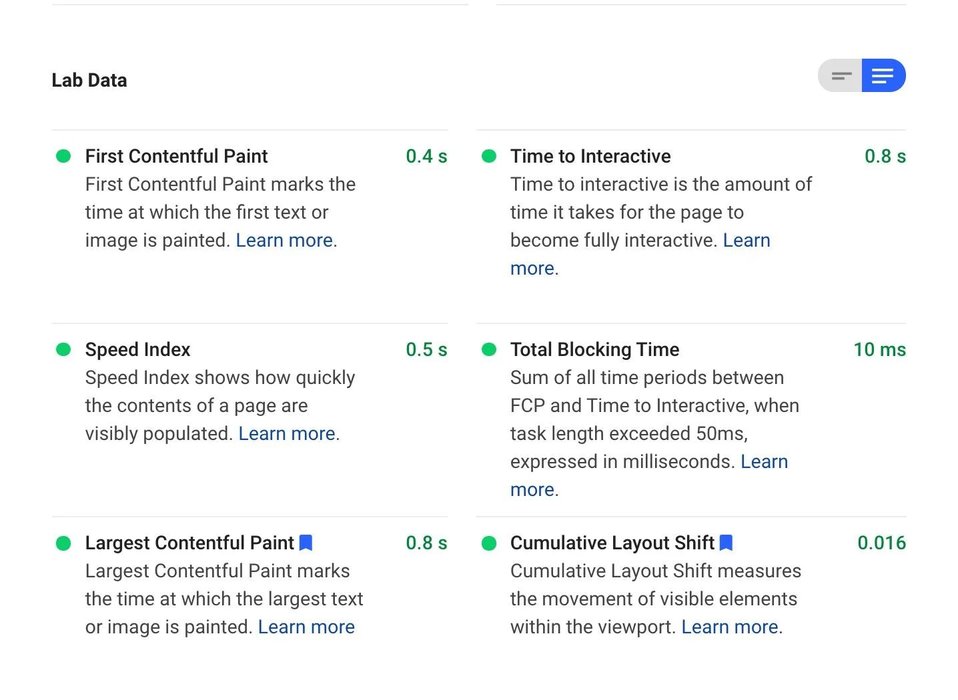
Task: Open Learn more for First Contentful Paint
Action: pyautogui.click(x=285, y=240)
